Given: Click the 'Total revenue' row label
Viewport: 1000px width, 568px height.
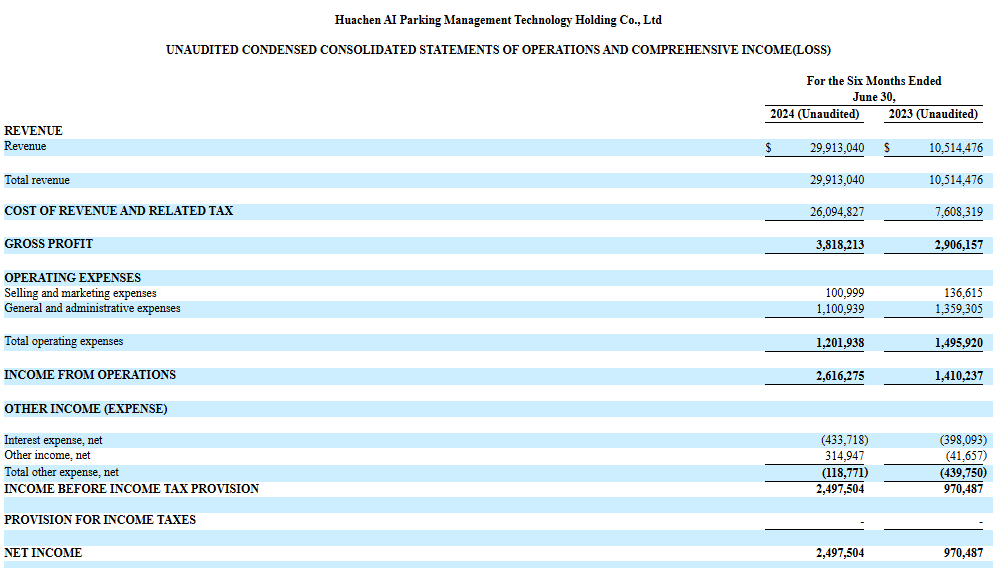Looking at the screenshot, I should point(36,180).
